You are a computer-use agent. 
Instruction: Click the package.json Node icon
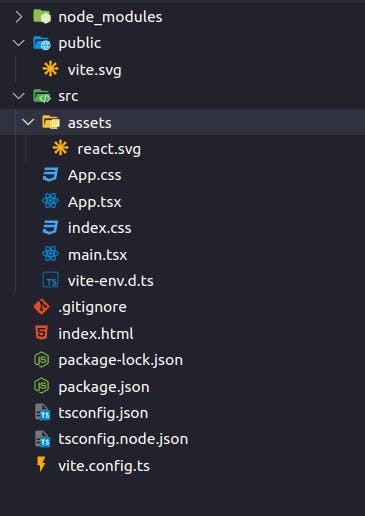click(42, 386)
